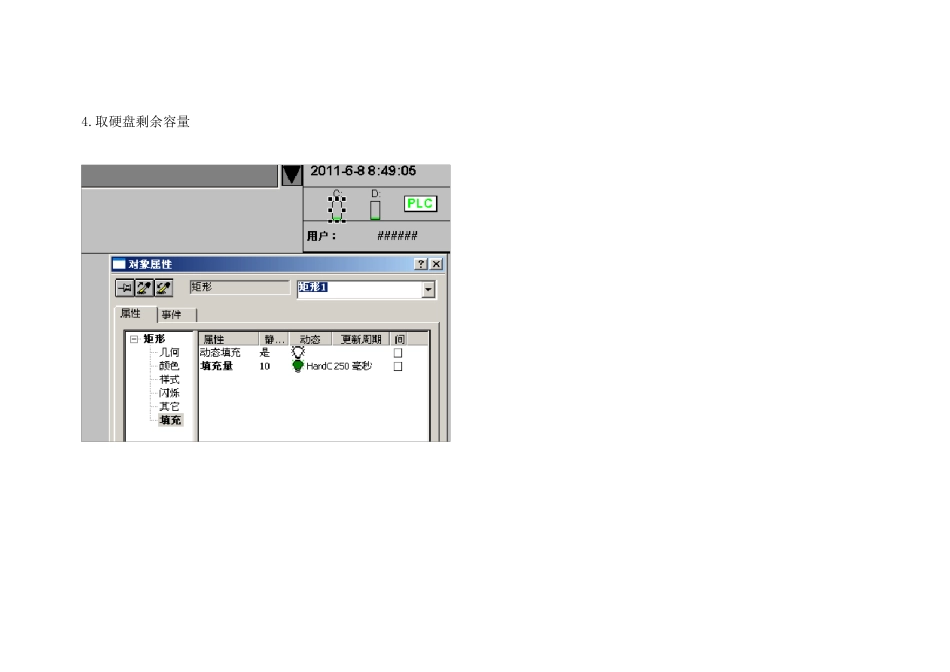Click the green PLC indicator
This screenshot has width=950, height=672.
coord(420,204)
